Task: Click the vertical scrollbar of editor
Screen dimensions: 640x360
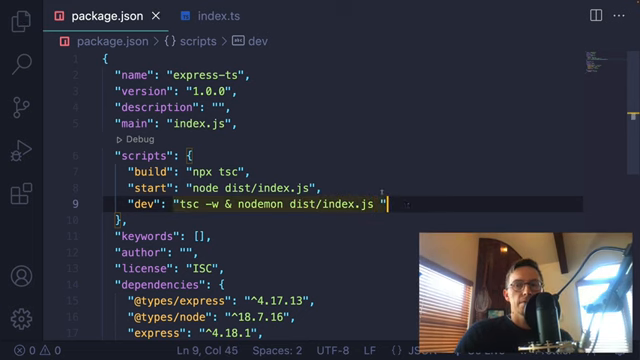Action: pyautogui.click(x=633, y=113)
